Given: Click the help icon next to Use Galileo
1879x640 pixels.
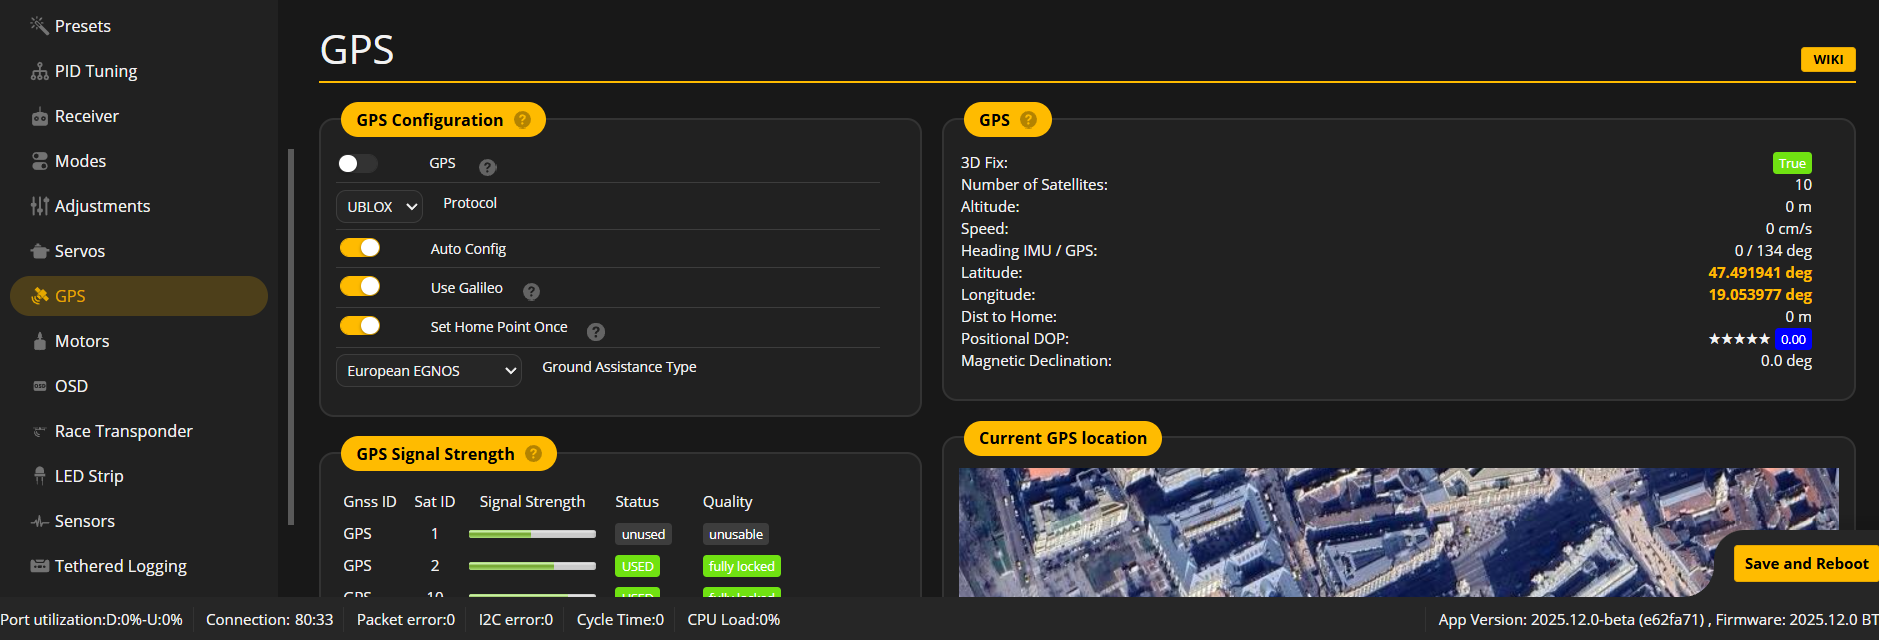Looking at the screenshot, I should point(531,291).
